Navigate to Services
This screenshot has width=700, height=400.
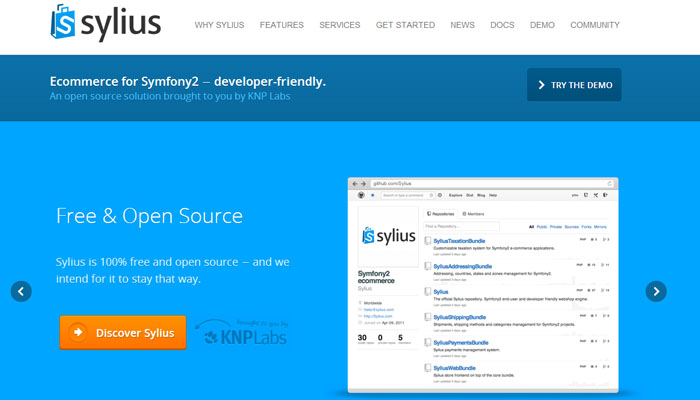click(x=340, y=25)
